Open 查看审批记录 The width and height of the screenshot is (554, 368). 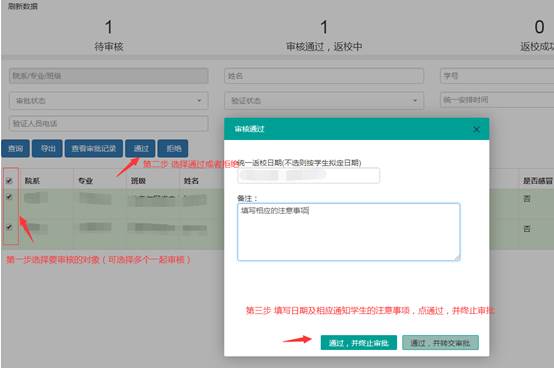[94, 148]
